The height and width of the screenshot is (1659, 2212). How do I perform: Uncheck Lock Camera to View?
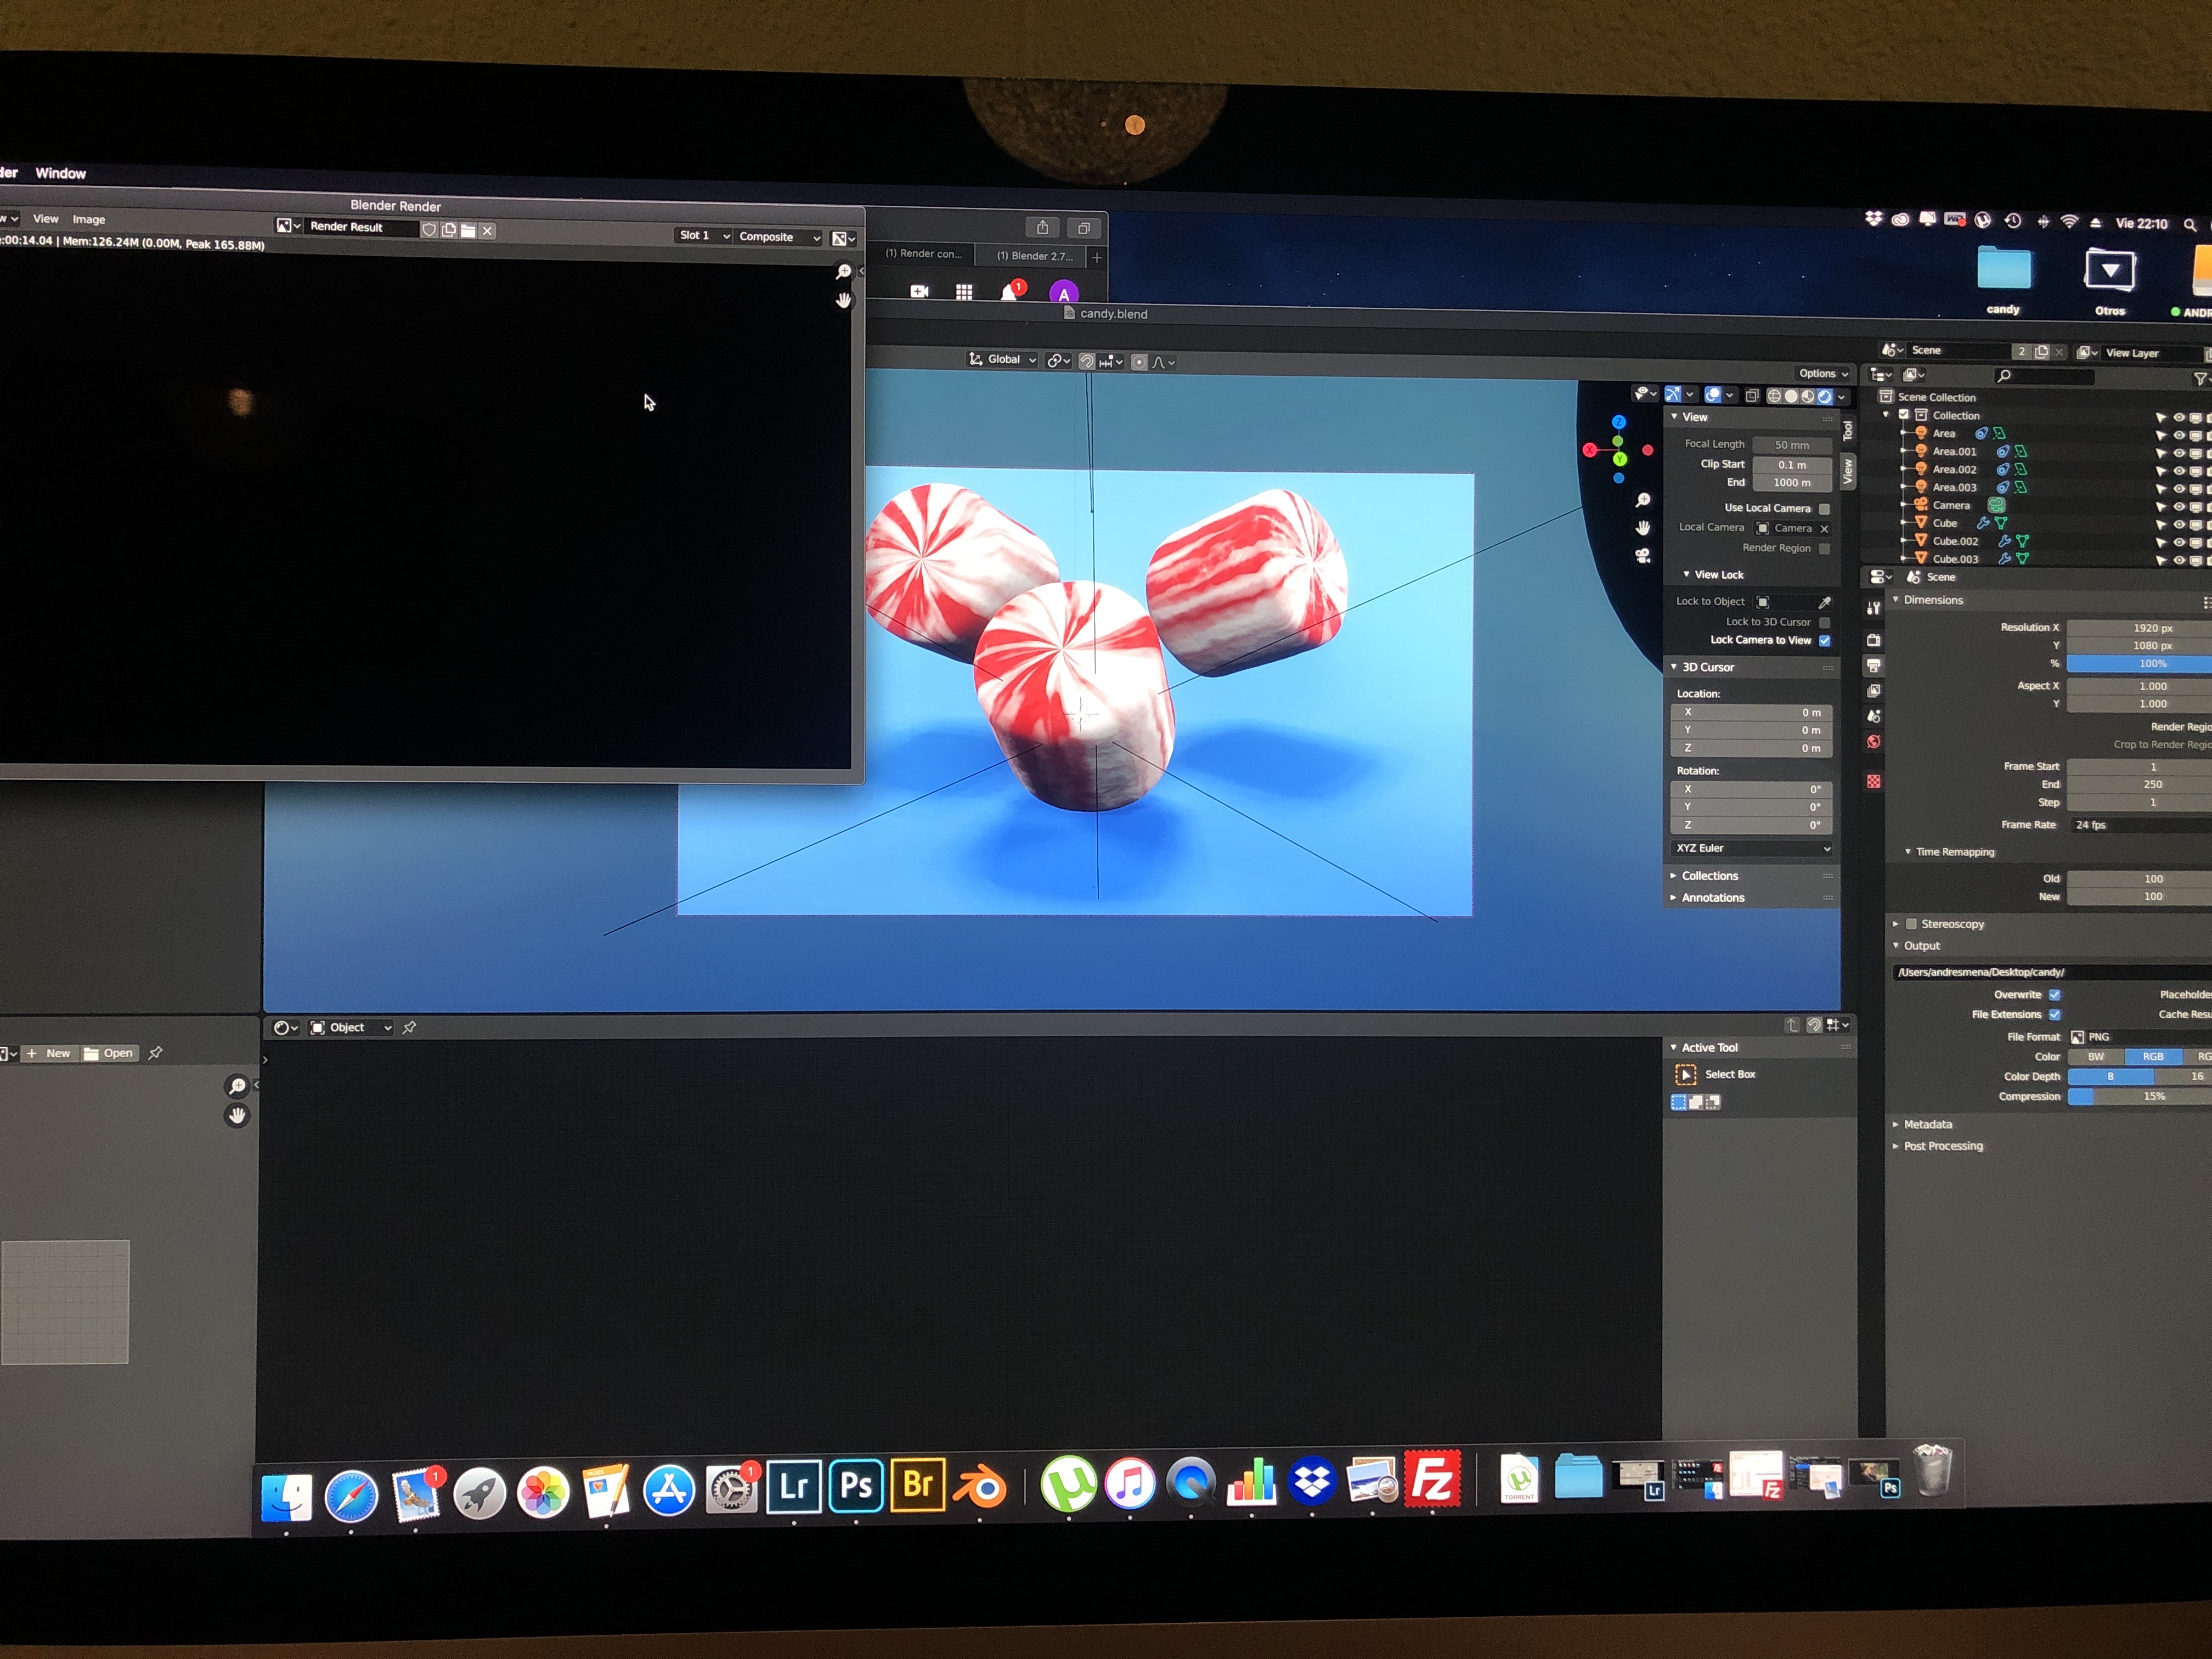[1824, 641]
